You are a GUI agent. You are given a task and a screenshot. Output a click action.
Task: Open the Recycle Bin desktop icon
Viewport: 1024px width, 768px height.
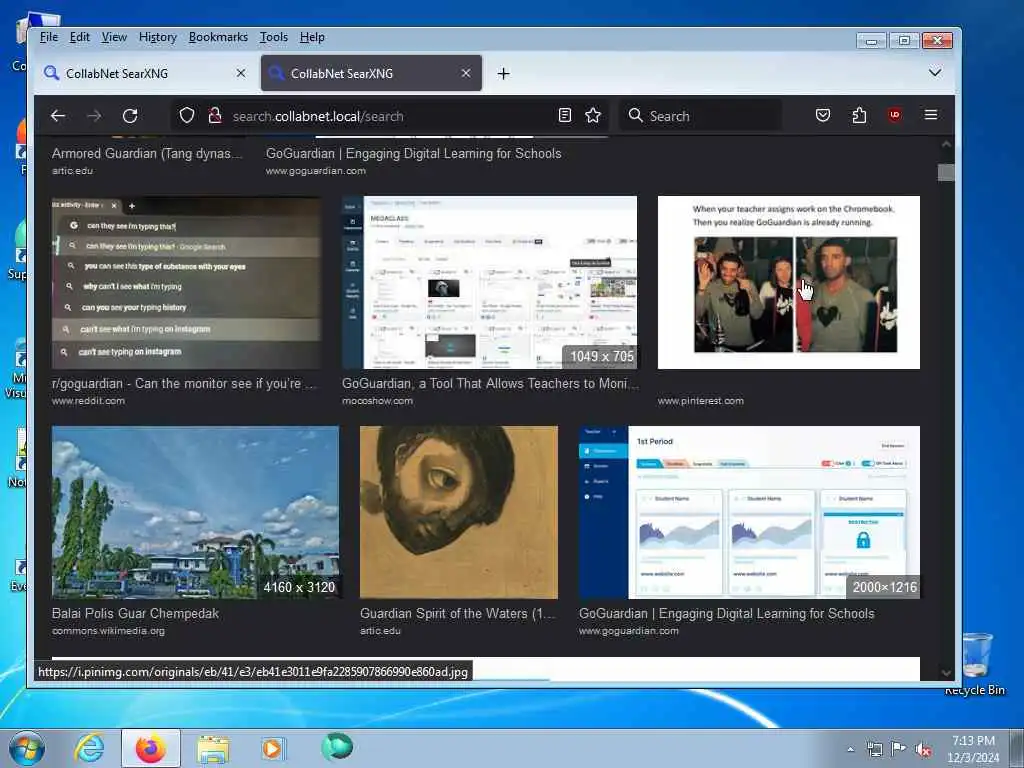point(976,663)
